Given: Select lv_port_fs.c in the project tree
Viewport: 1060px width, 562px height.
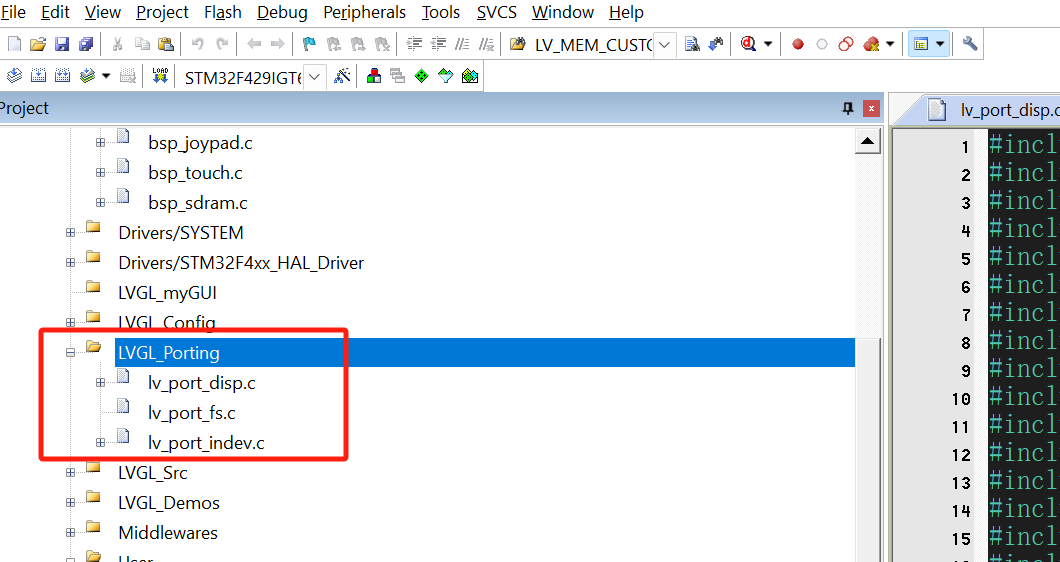Looking at the screenshot, I should [x=191, y=412].
